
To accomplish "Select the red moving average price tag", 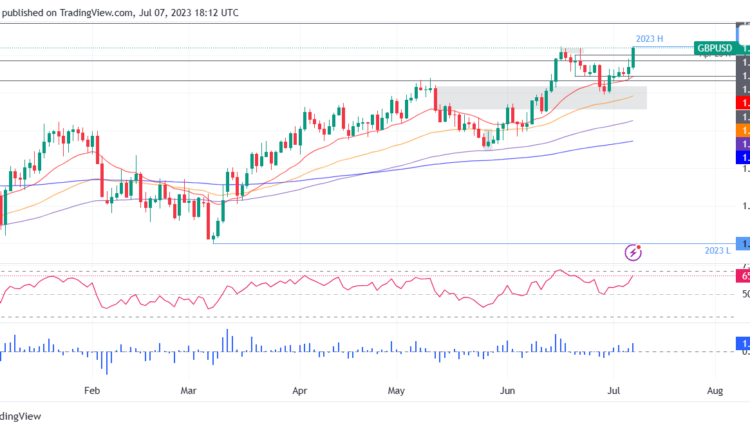I will pos(743,103).
